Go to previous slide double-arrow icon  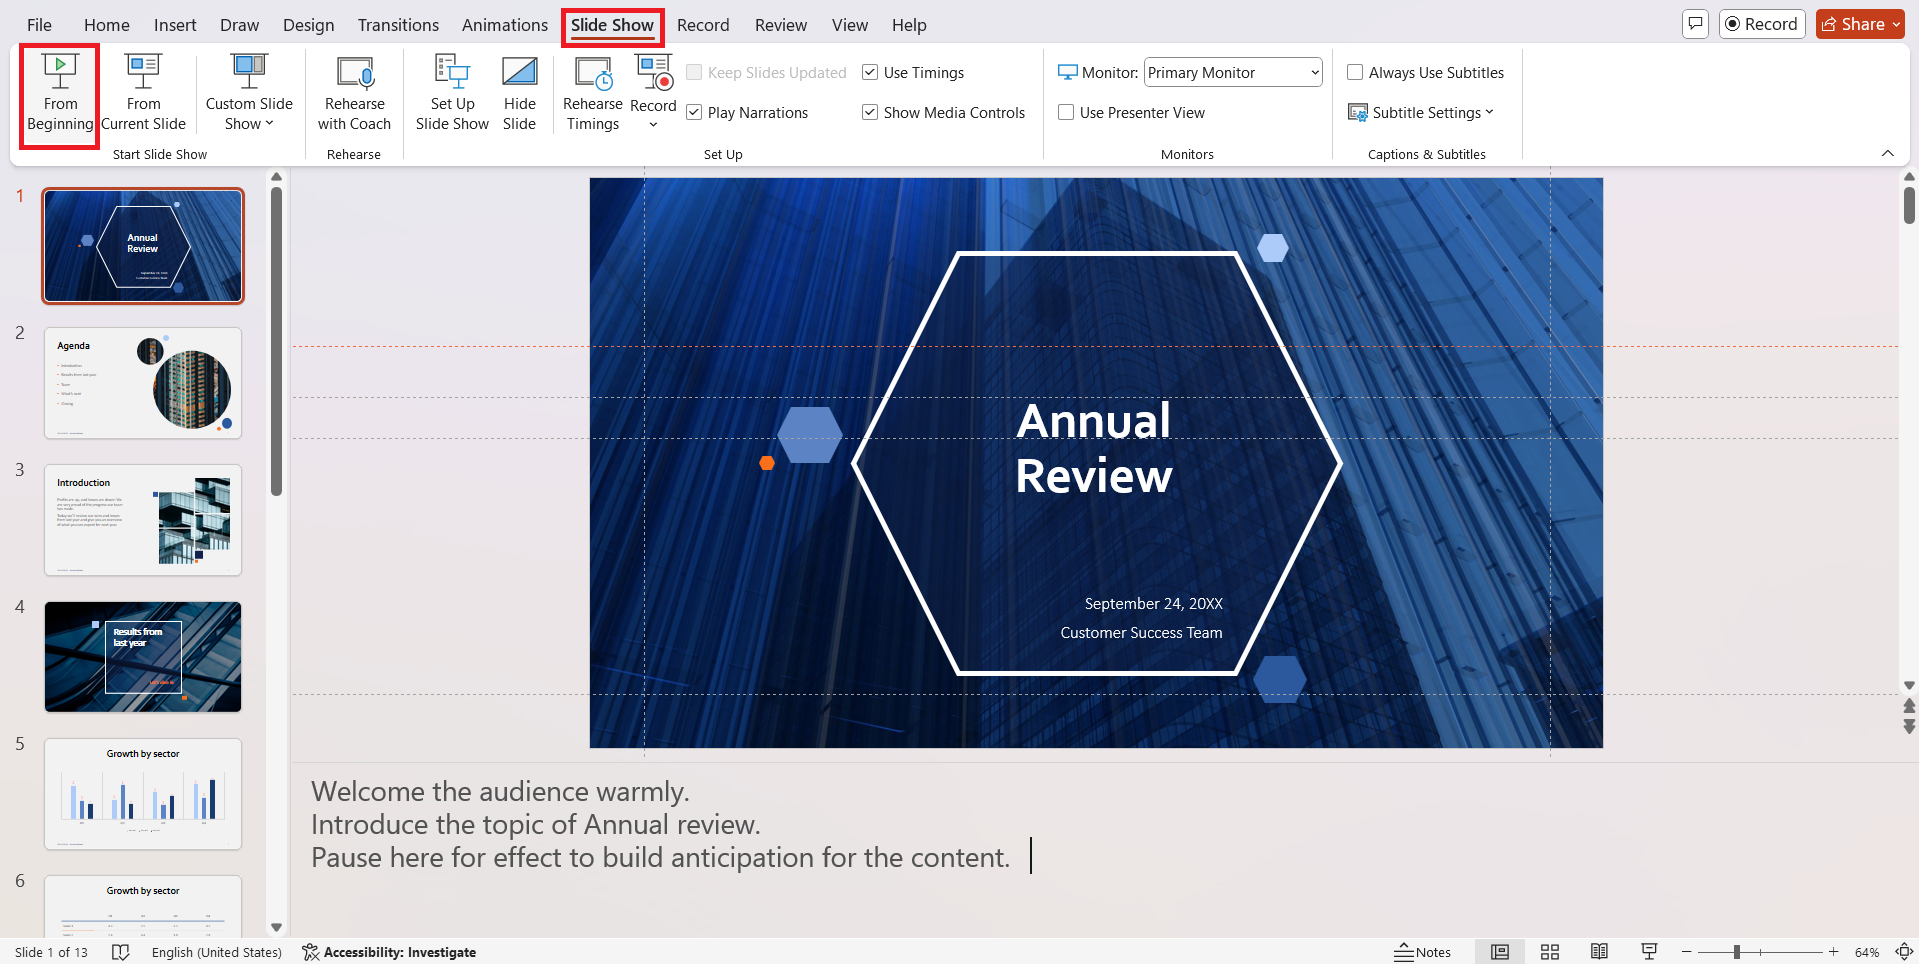(x=1909, y=705)
